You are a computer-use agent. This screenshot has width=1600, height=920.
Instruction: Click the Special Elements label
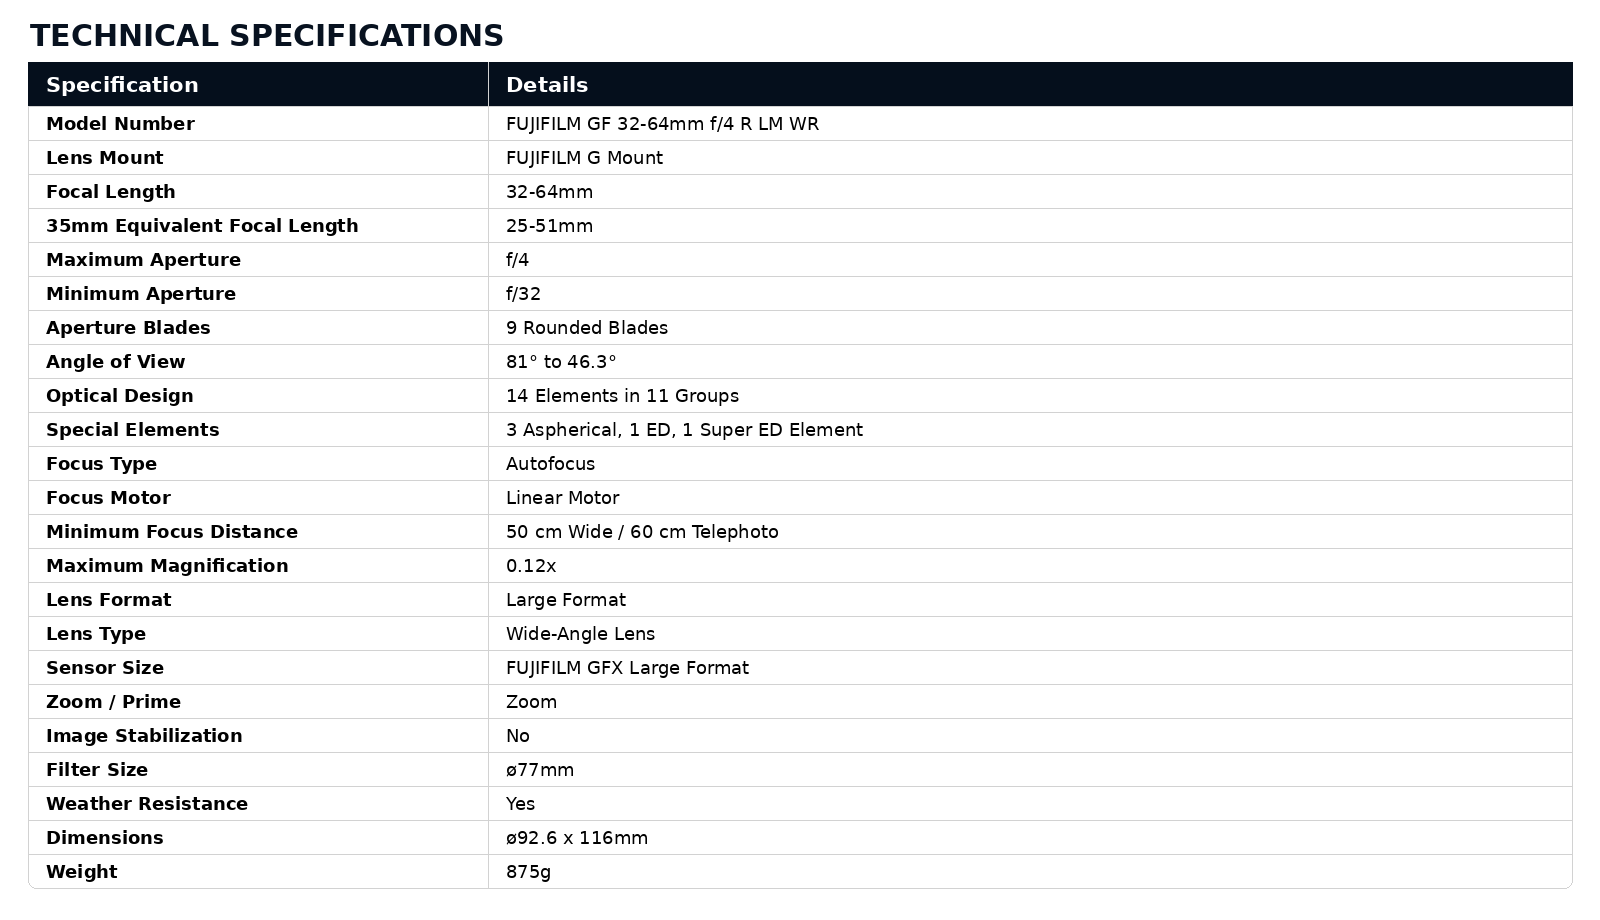click(132, 430)
